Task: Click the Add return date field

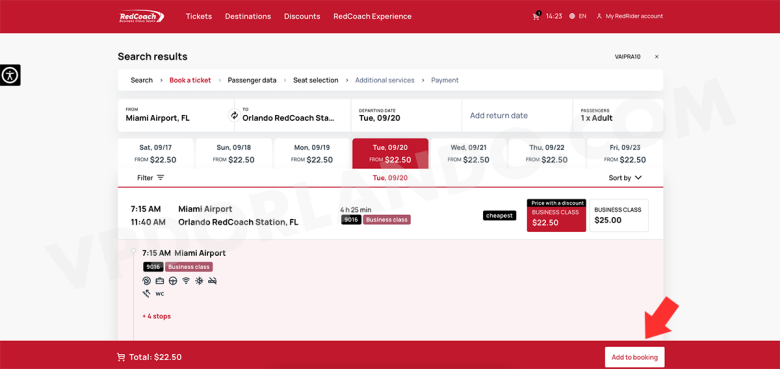Action: coord(517,115)
